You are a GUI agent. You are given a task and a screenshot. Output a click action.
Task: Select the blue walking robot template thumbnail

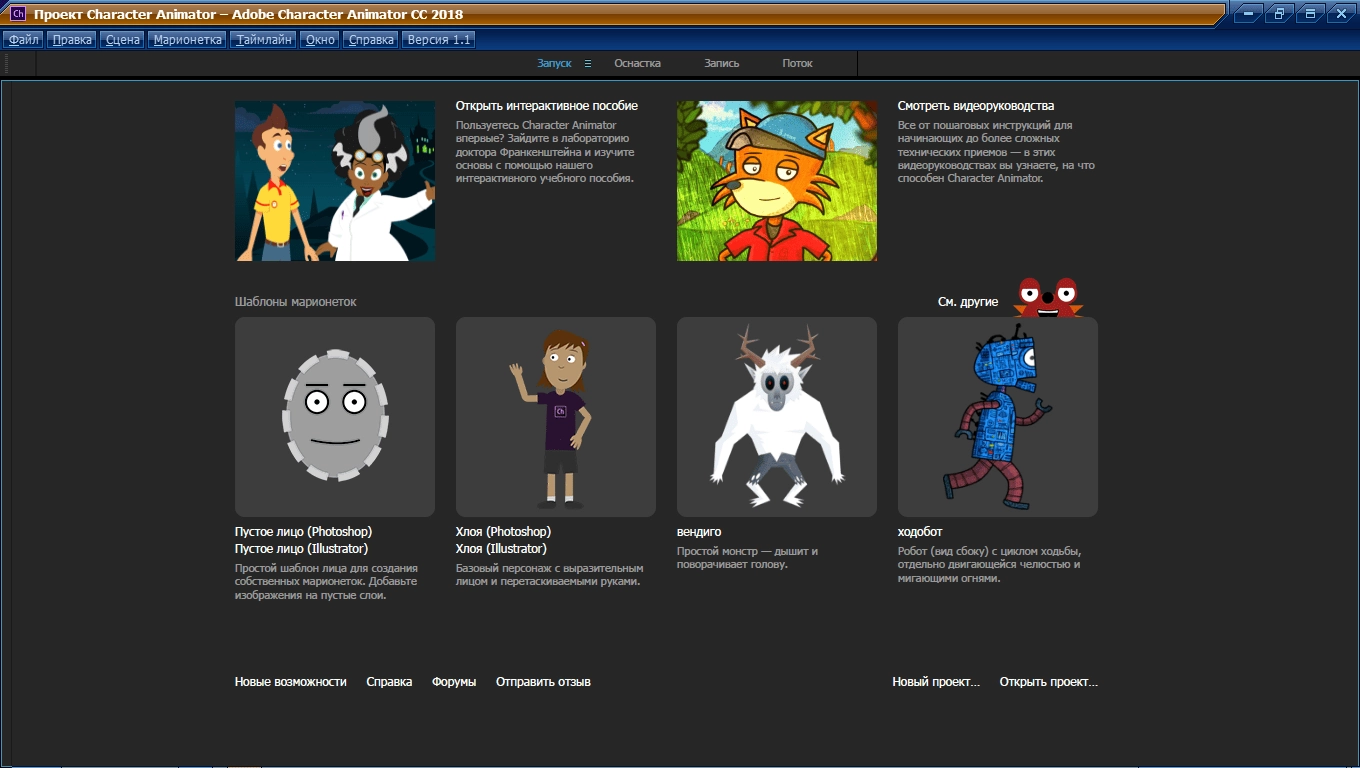(998, 417)
